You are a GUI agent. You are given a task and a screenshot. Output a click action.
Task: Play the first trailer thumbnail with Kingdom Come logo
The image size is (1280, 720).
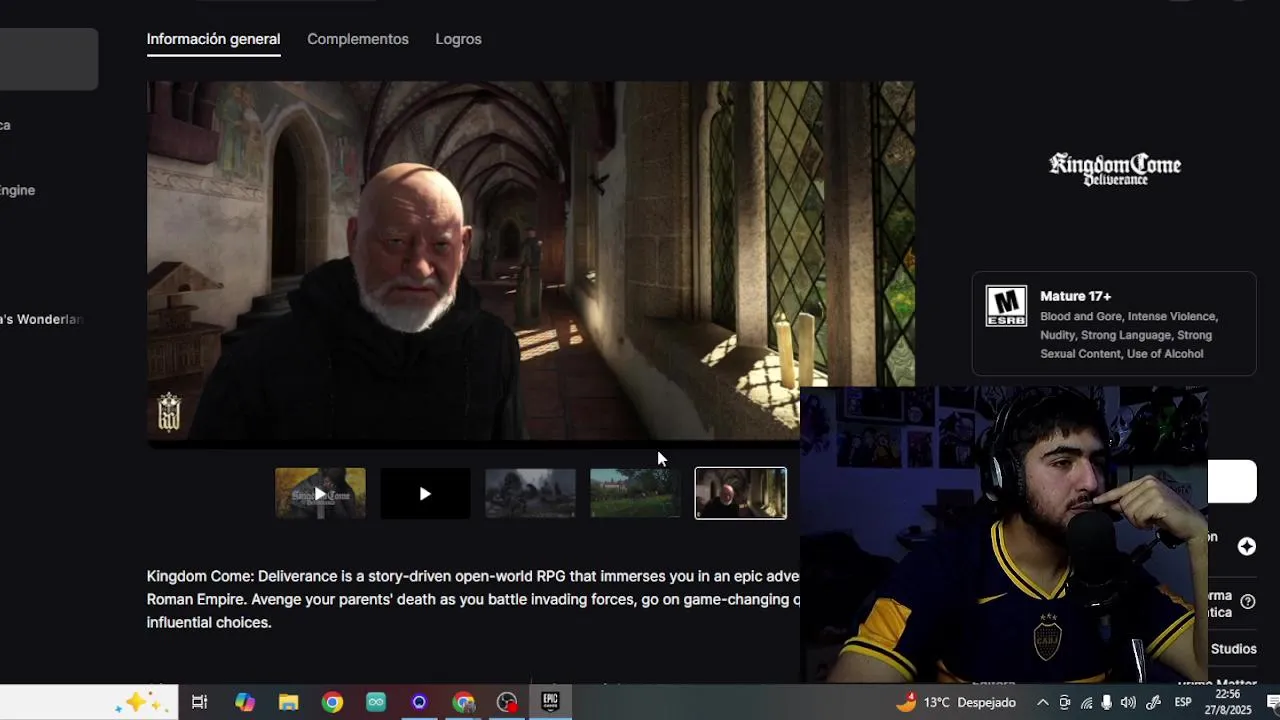tap(320, 493)
